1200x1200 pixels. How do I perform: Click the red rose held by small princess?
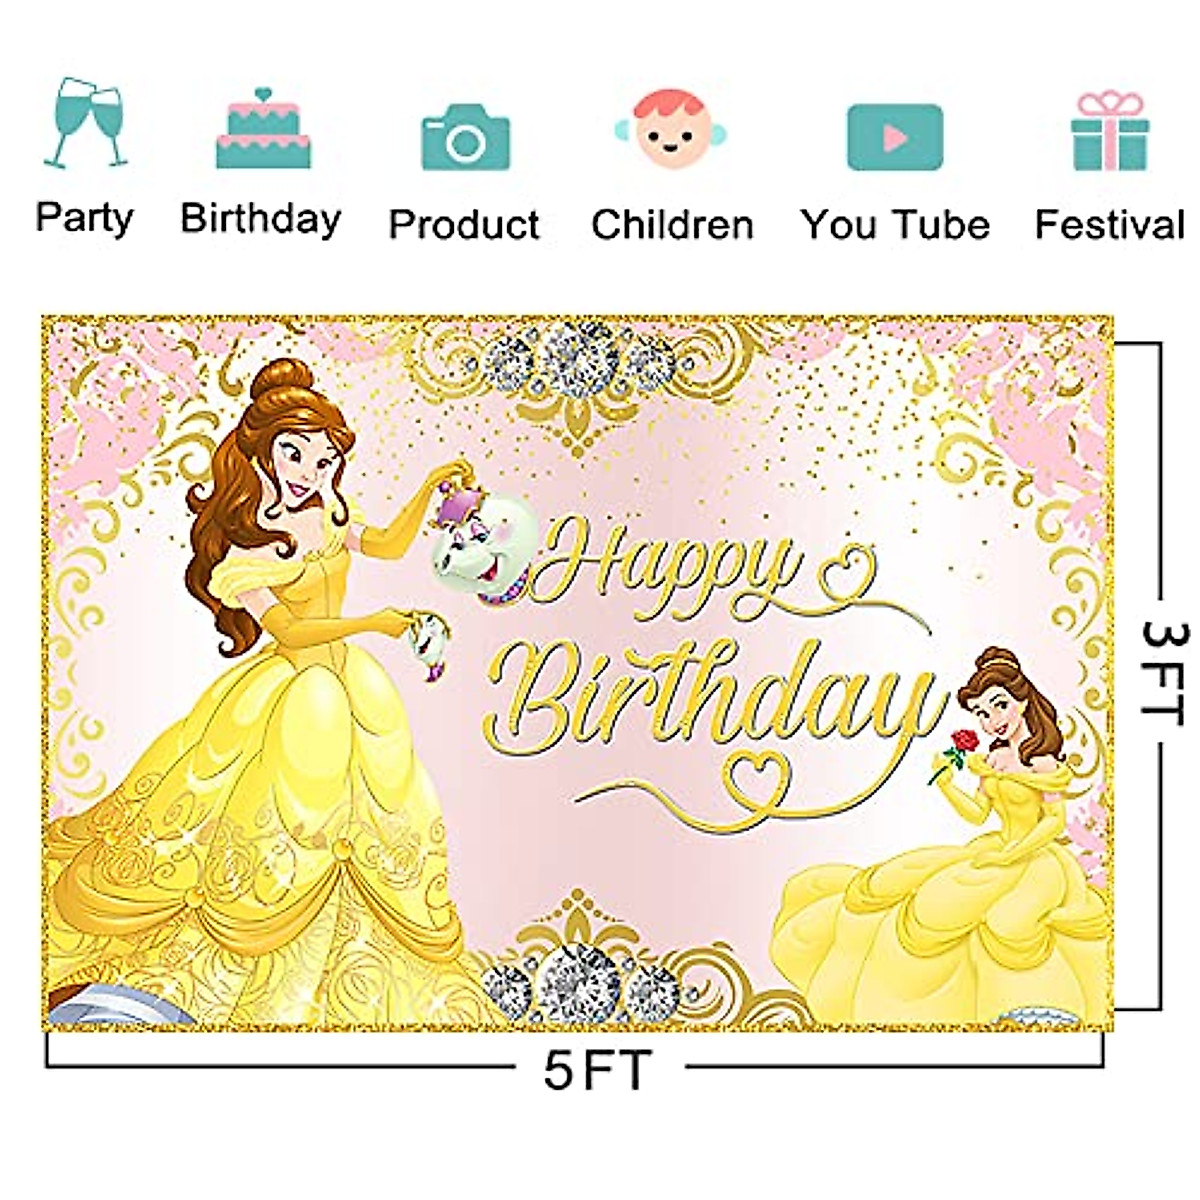pyautogui.click(x=964, y=743)
